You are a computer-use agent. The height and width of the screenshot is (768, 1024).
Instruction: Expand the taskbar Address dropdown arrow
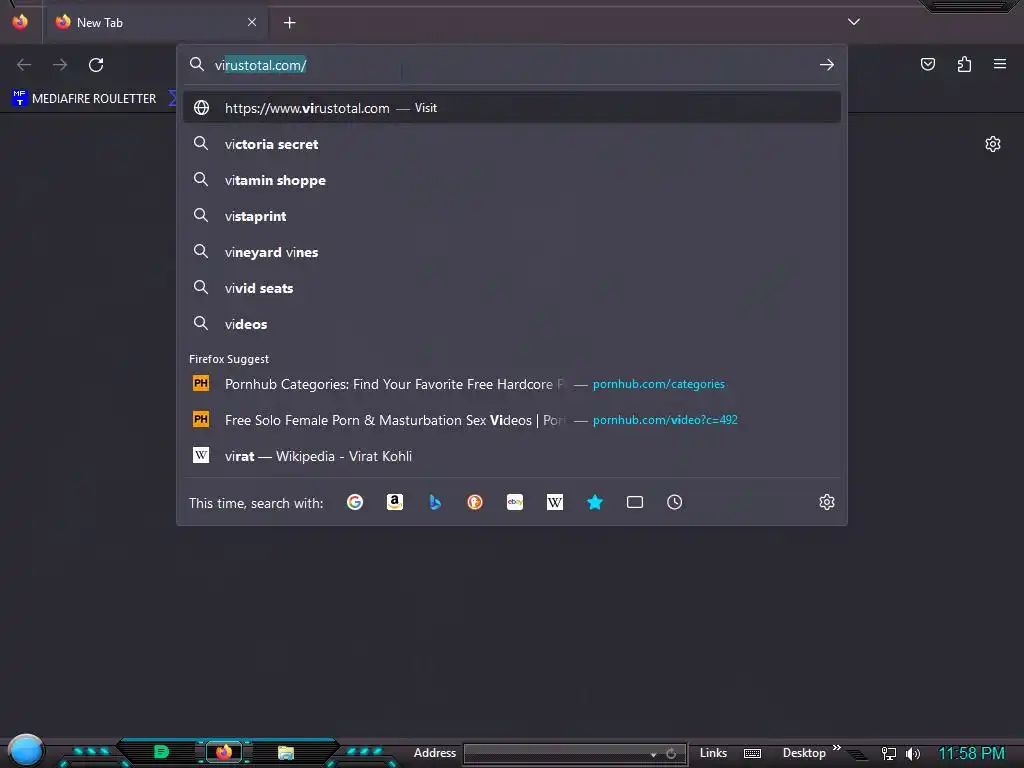(x=653, y=754)
